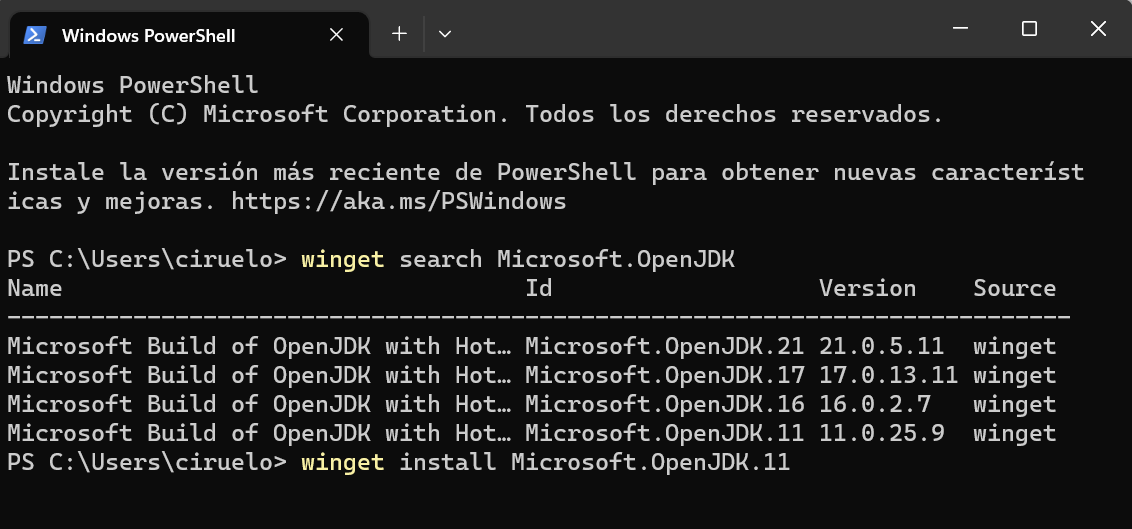This screenshot has width=1132, height=529.
Task: Click the Name column header text
Action: (x=34, y=289)
